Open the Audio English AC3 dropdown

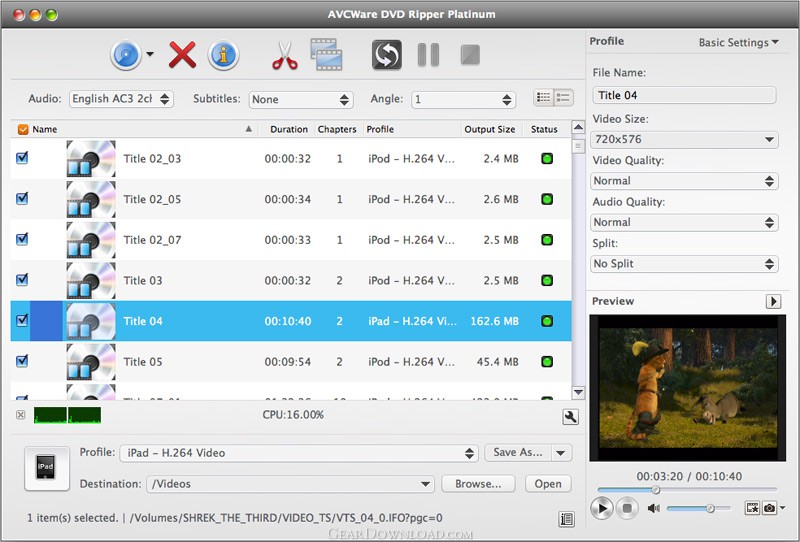pyautogui.click(x=121, y=99)
